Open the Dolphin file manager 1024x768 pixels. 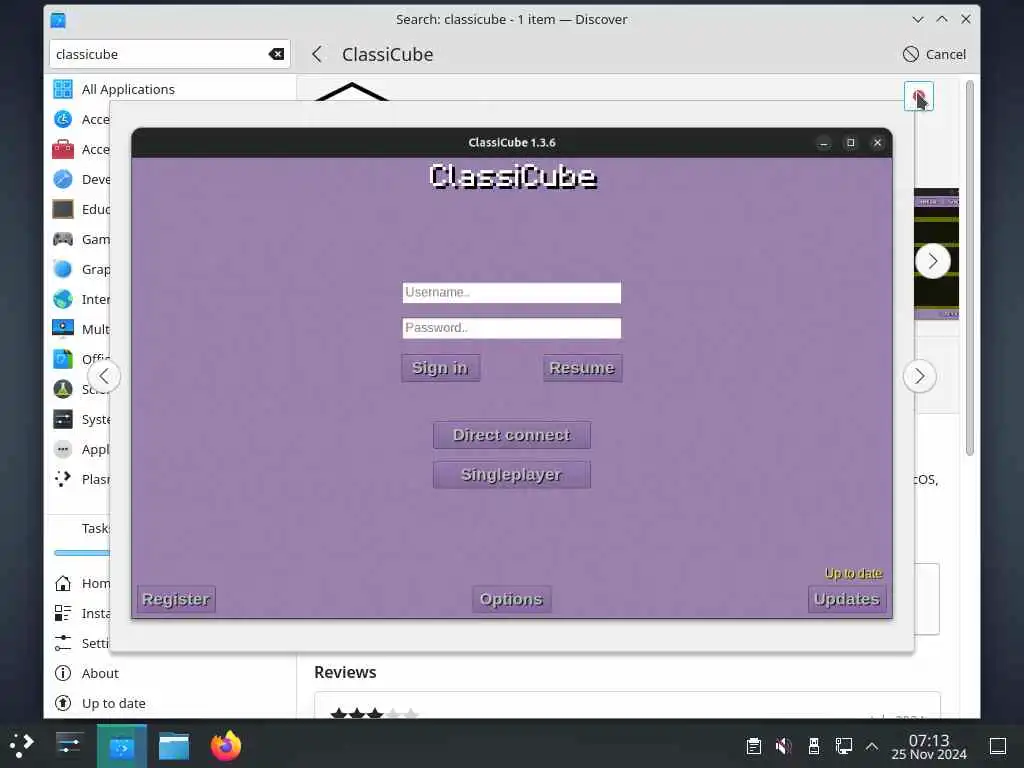point(174,746)
